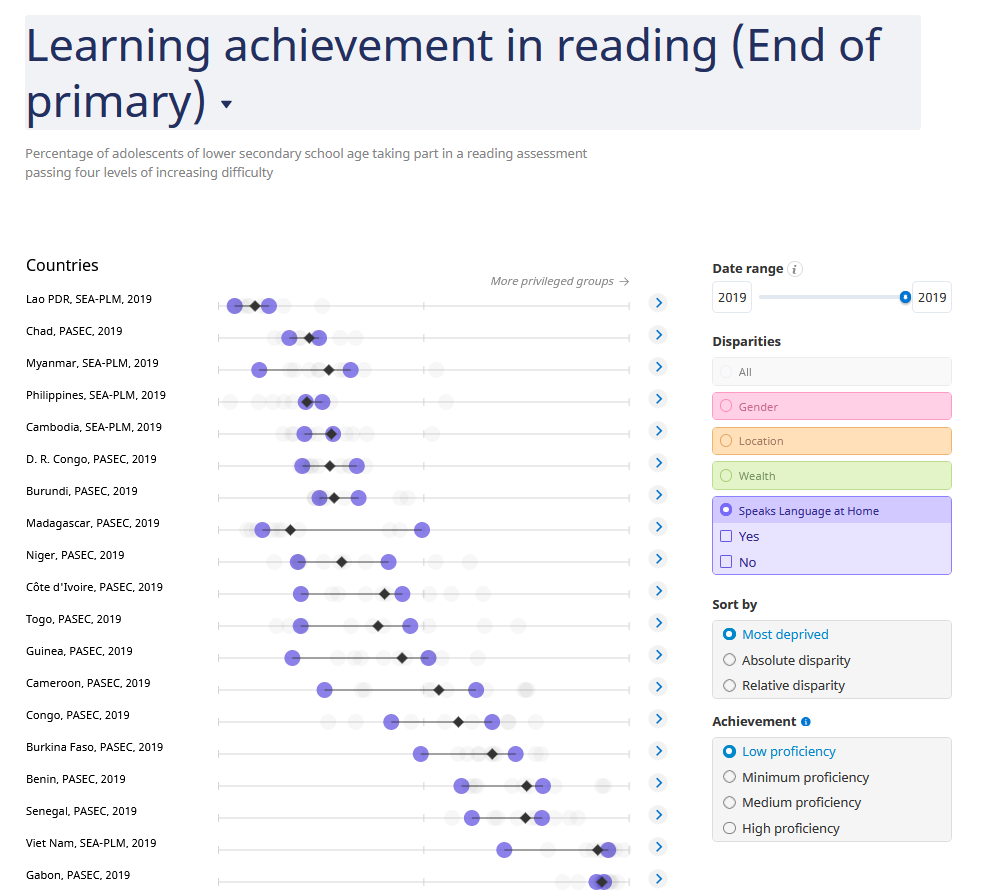Click Viet Nam row arrow icon
994x893 pixels.
coord(658,847)
